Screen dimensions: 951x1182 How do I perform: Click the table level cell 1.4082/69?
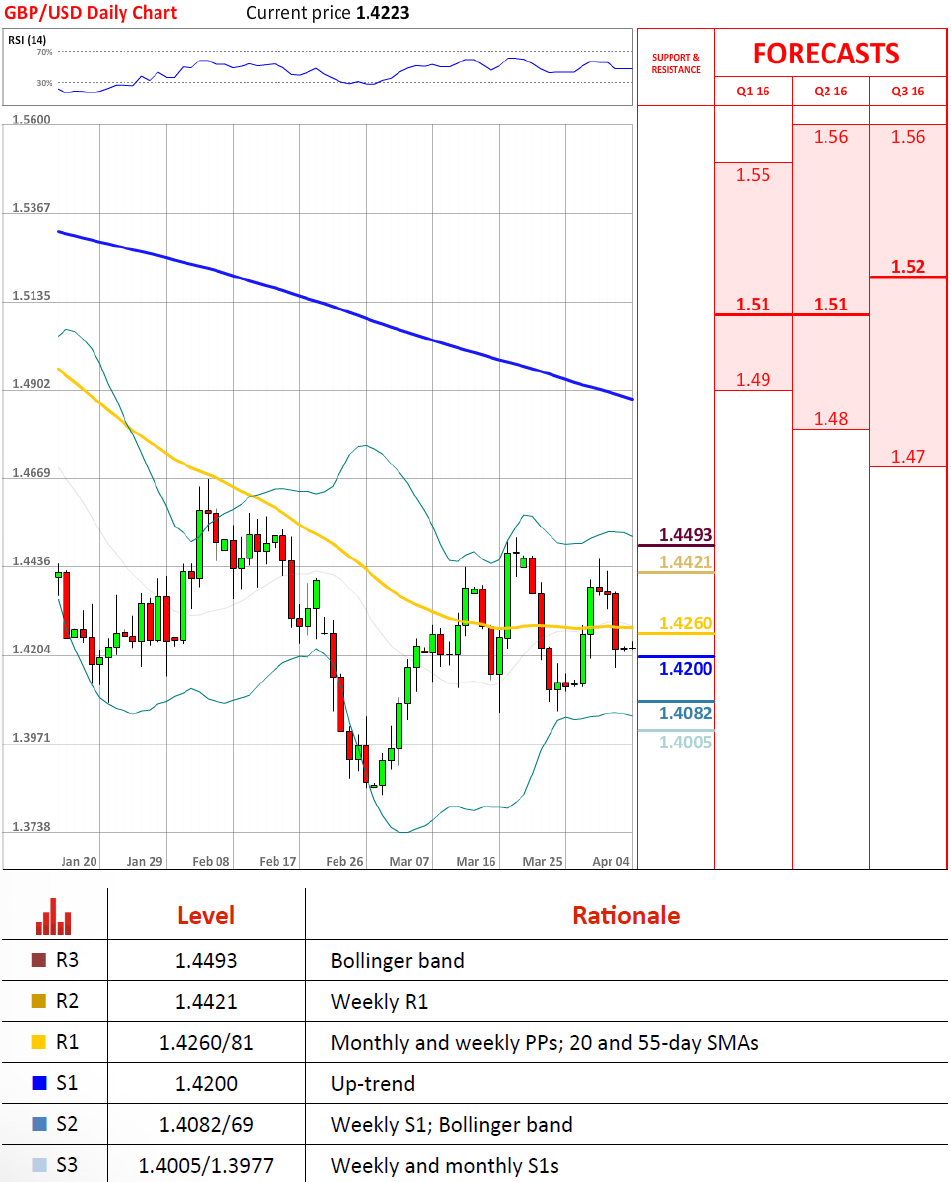(206, 1125)
